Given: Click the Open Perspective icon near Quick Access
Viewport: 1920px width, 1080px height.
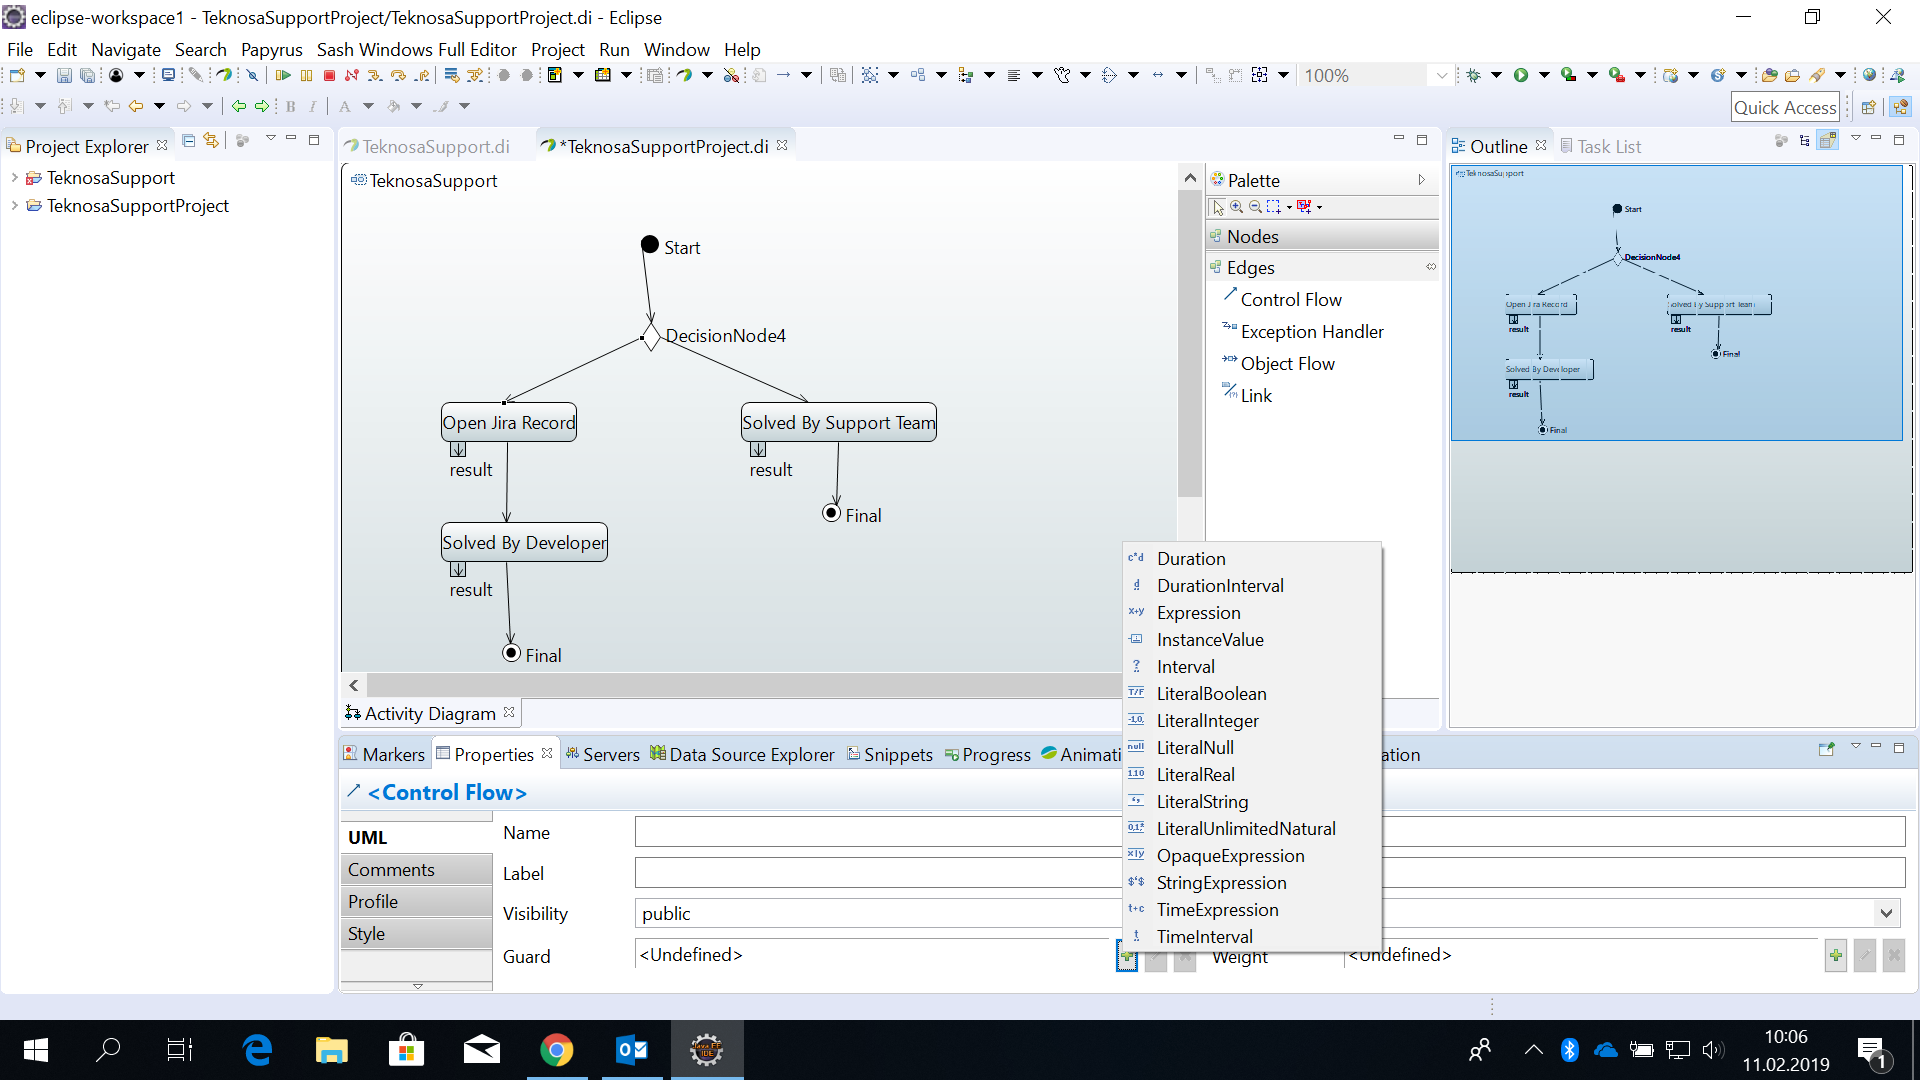Looking at the screenshot, I should [x=1868, y=107].
